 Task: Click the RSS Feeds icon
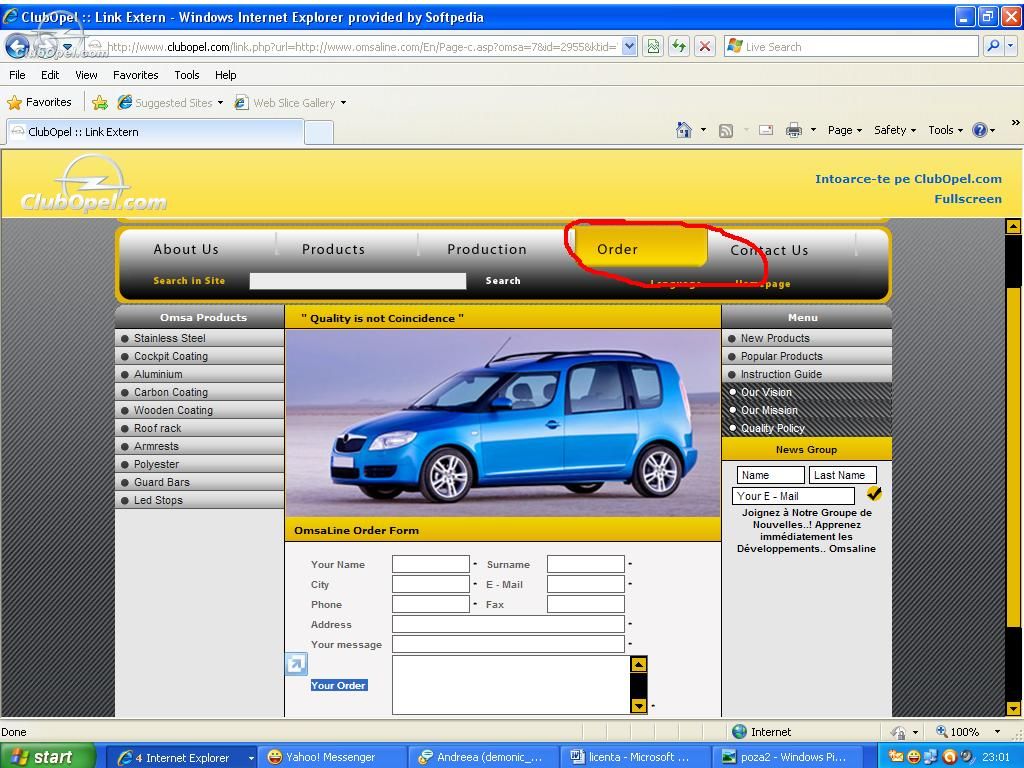point(726,131)
